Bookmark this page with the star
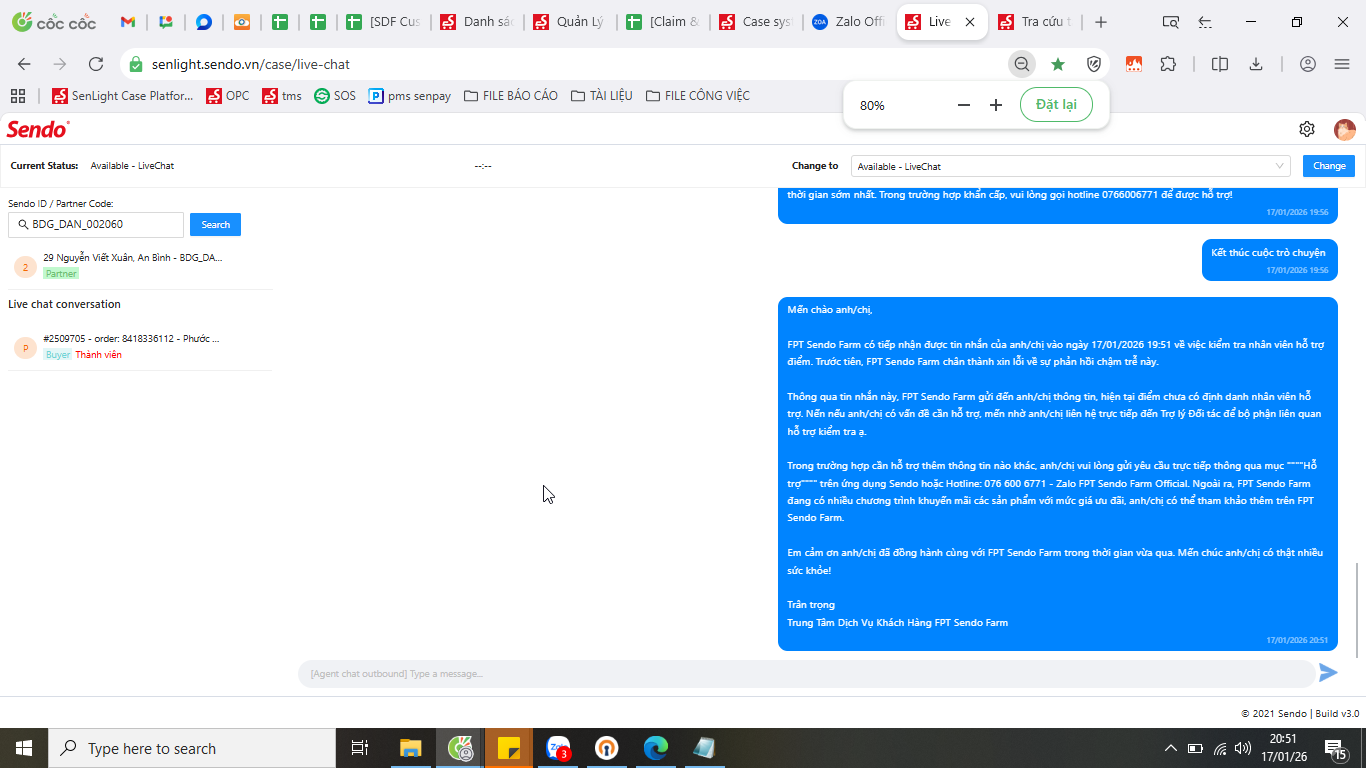 1058,64
